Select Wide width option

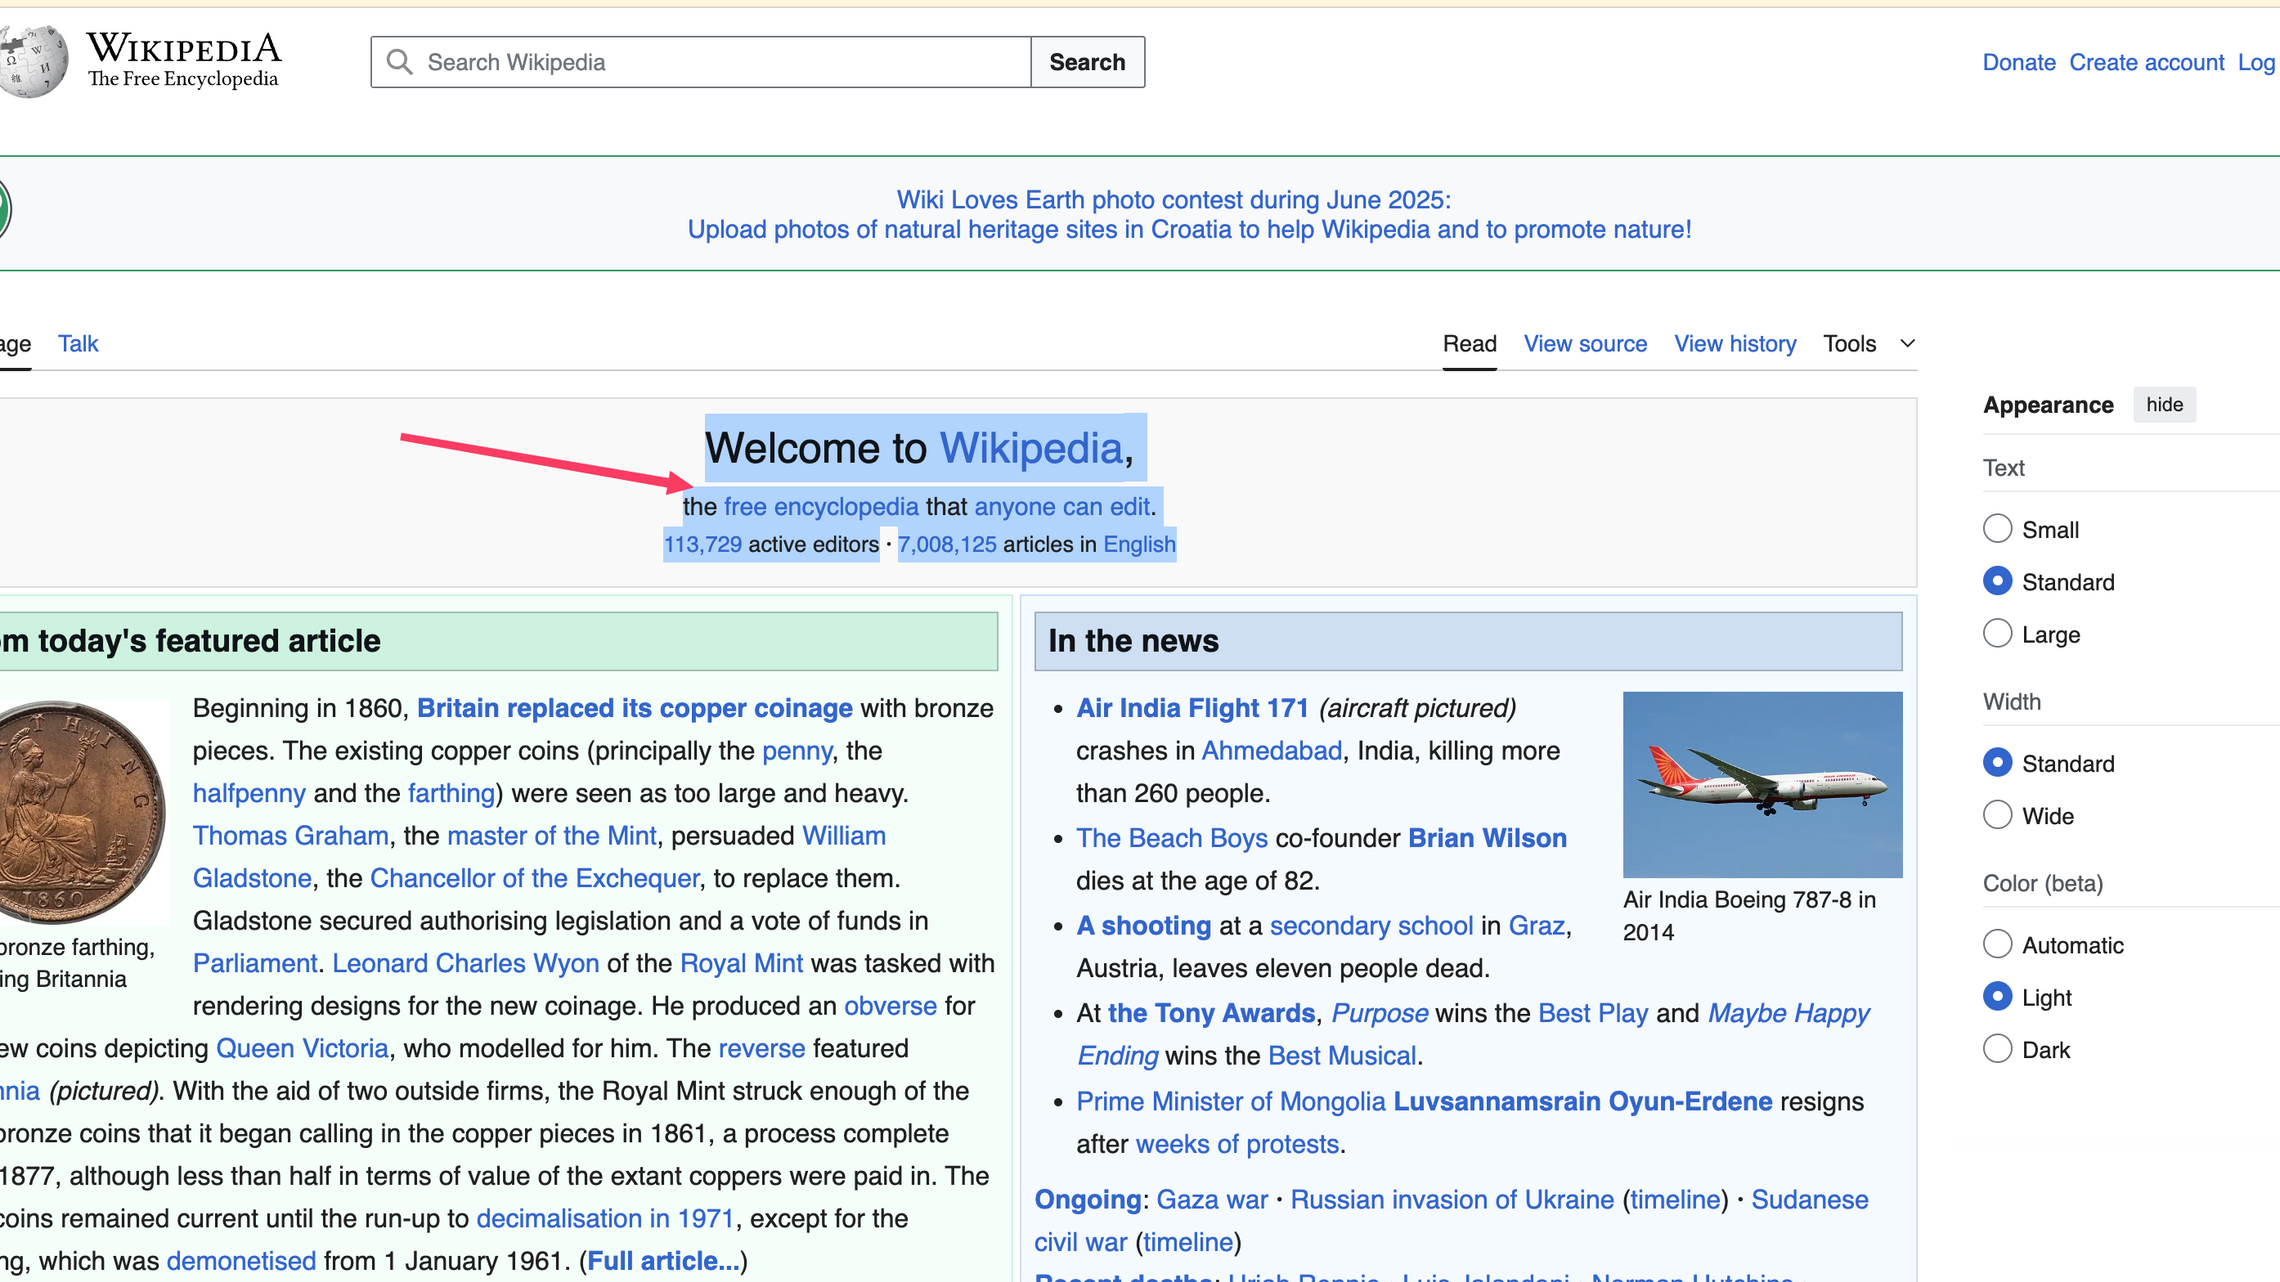[x=1997, y=815]
